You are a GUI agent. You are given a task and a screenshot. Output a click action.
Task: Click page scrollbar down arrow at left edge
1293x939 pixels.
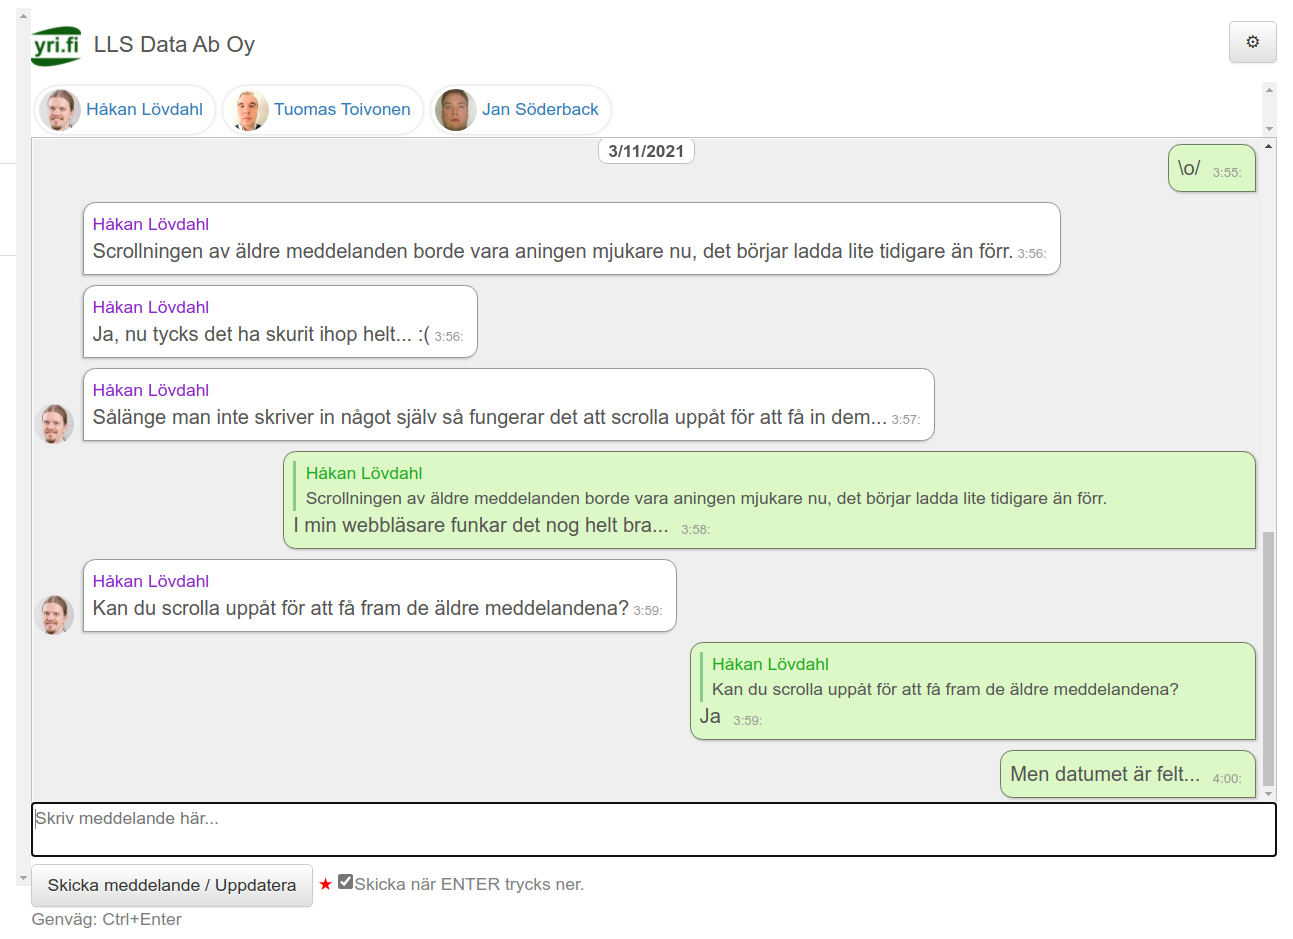click(x=23, y=879)
